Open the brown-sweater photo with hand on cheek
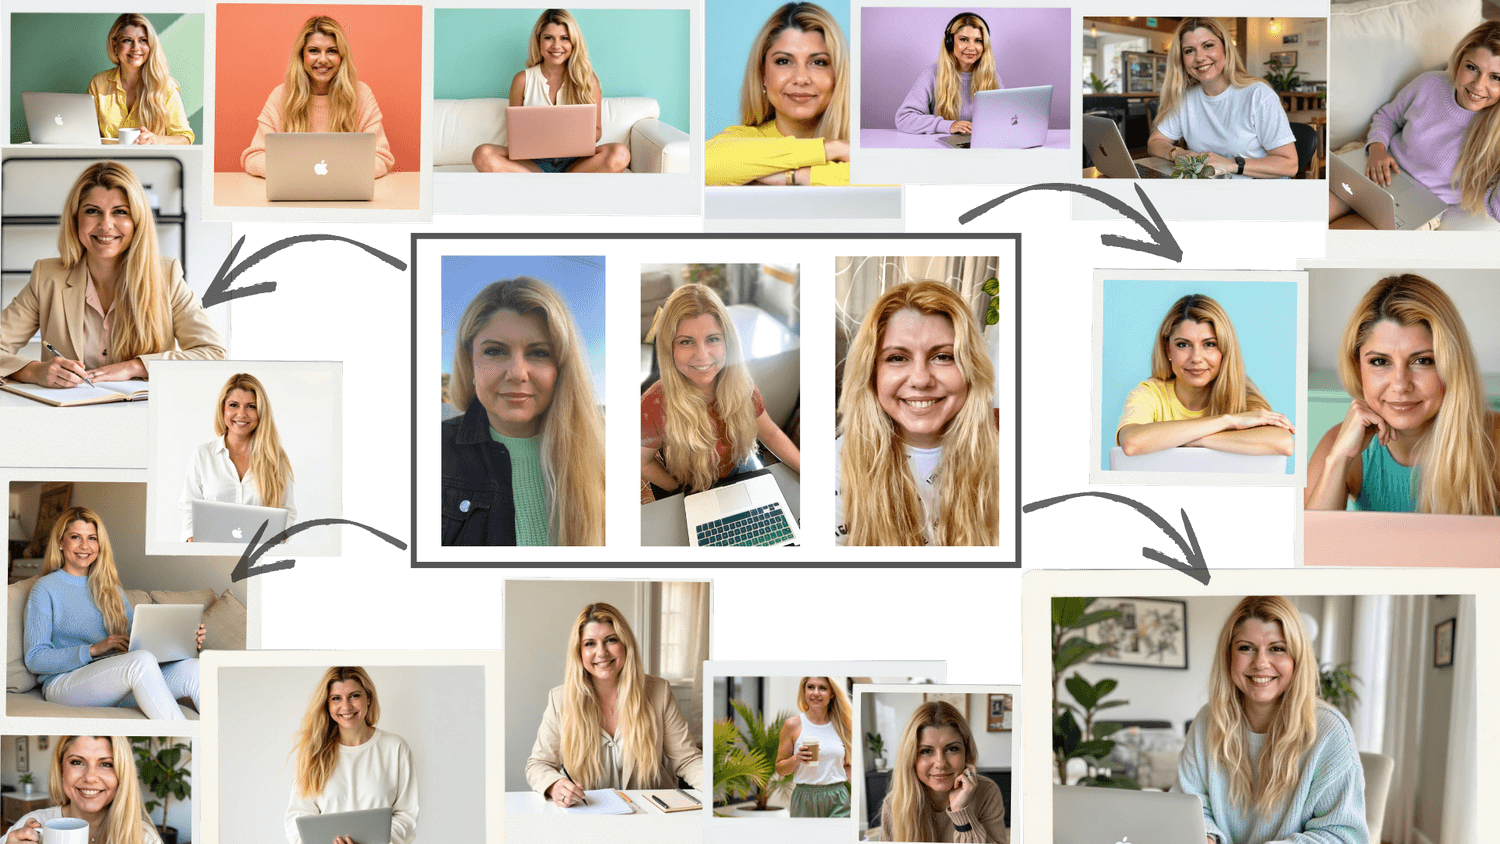Image resolution: width=1500 pixels, height=844 pixels. (x=936, y=767)
